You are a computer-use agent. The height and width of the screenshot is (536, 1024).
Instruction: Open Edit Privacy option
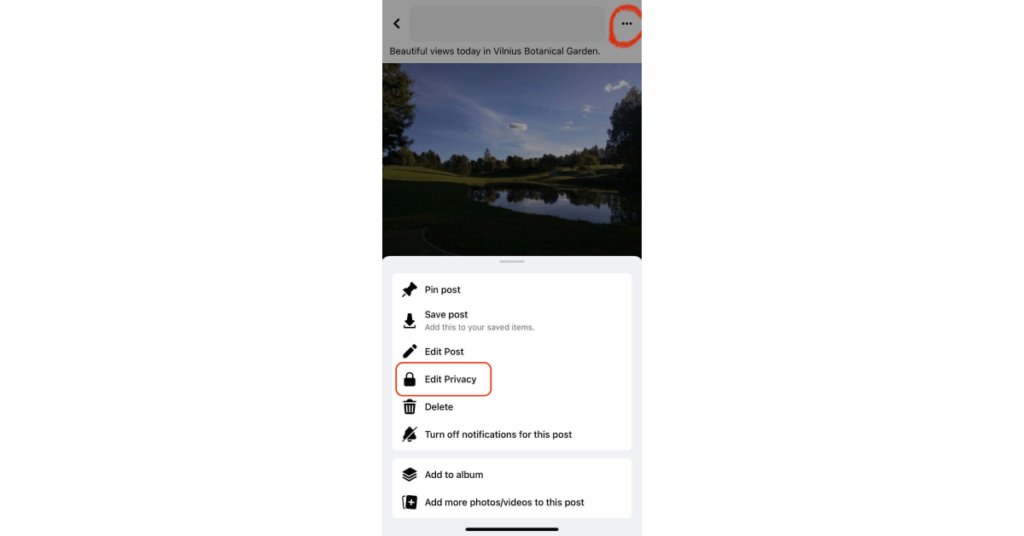443,379
